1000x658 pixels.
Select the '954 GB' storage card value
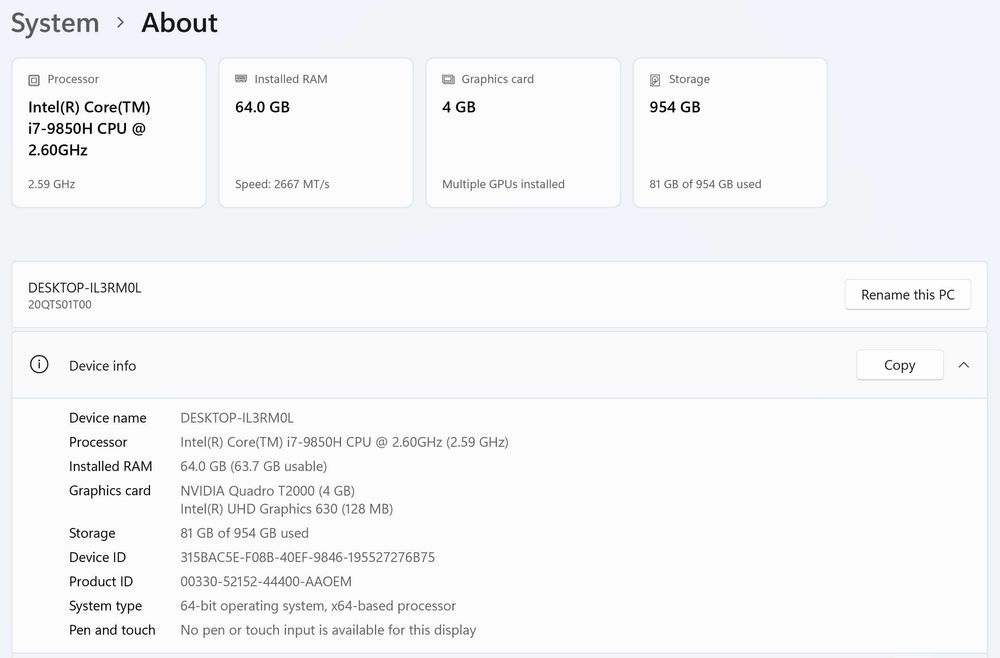click(x=675, y=107)
